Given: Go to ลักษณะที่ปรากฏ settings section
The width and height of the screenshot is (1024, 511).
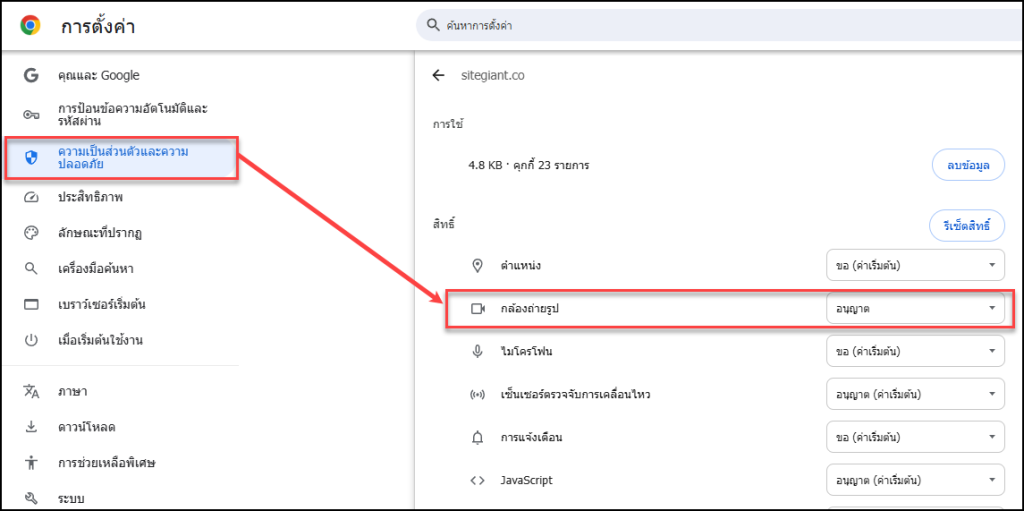Looking at the screenshot, I should (x=99, y=233).
